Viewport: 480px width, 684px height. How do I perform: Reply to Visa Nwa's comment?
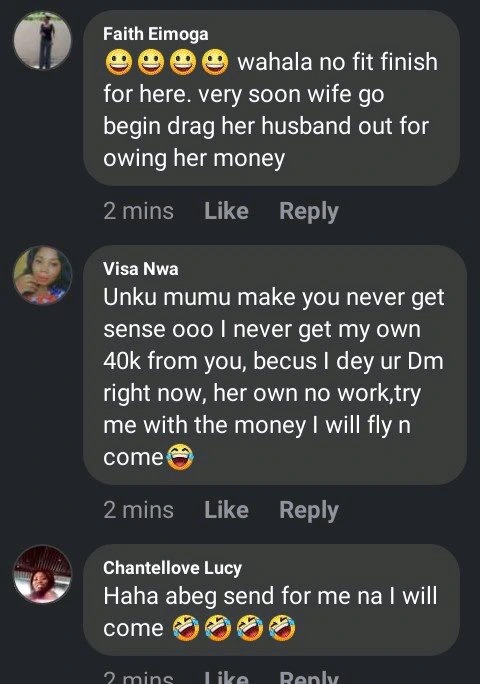(309, 510)
